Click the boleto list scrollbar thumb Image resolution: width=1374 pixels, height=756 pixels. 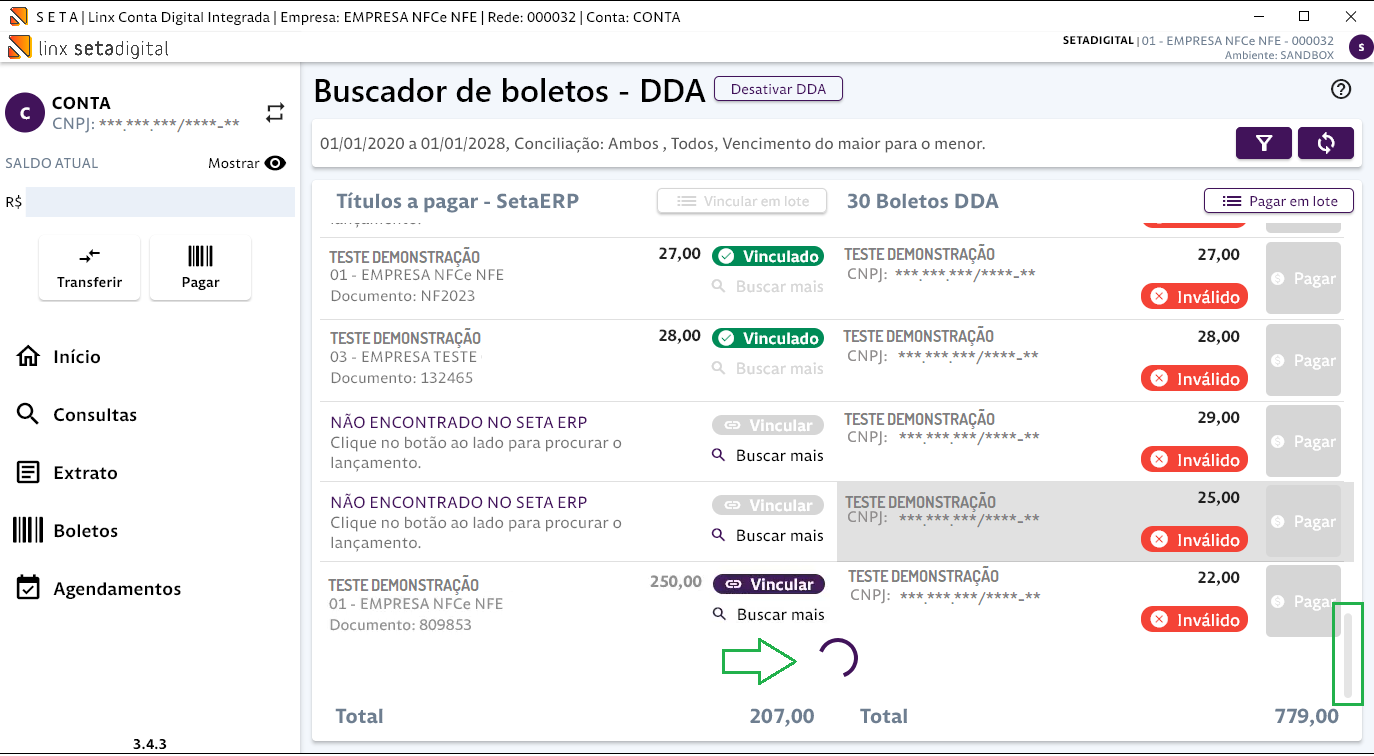click(1348, 655)
